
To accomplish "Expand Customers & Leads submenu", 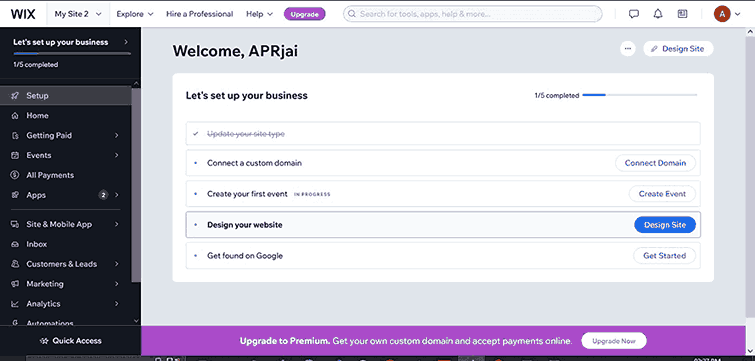I will click(117, 264).
